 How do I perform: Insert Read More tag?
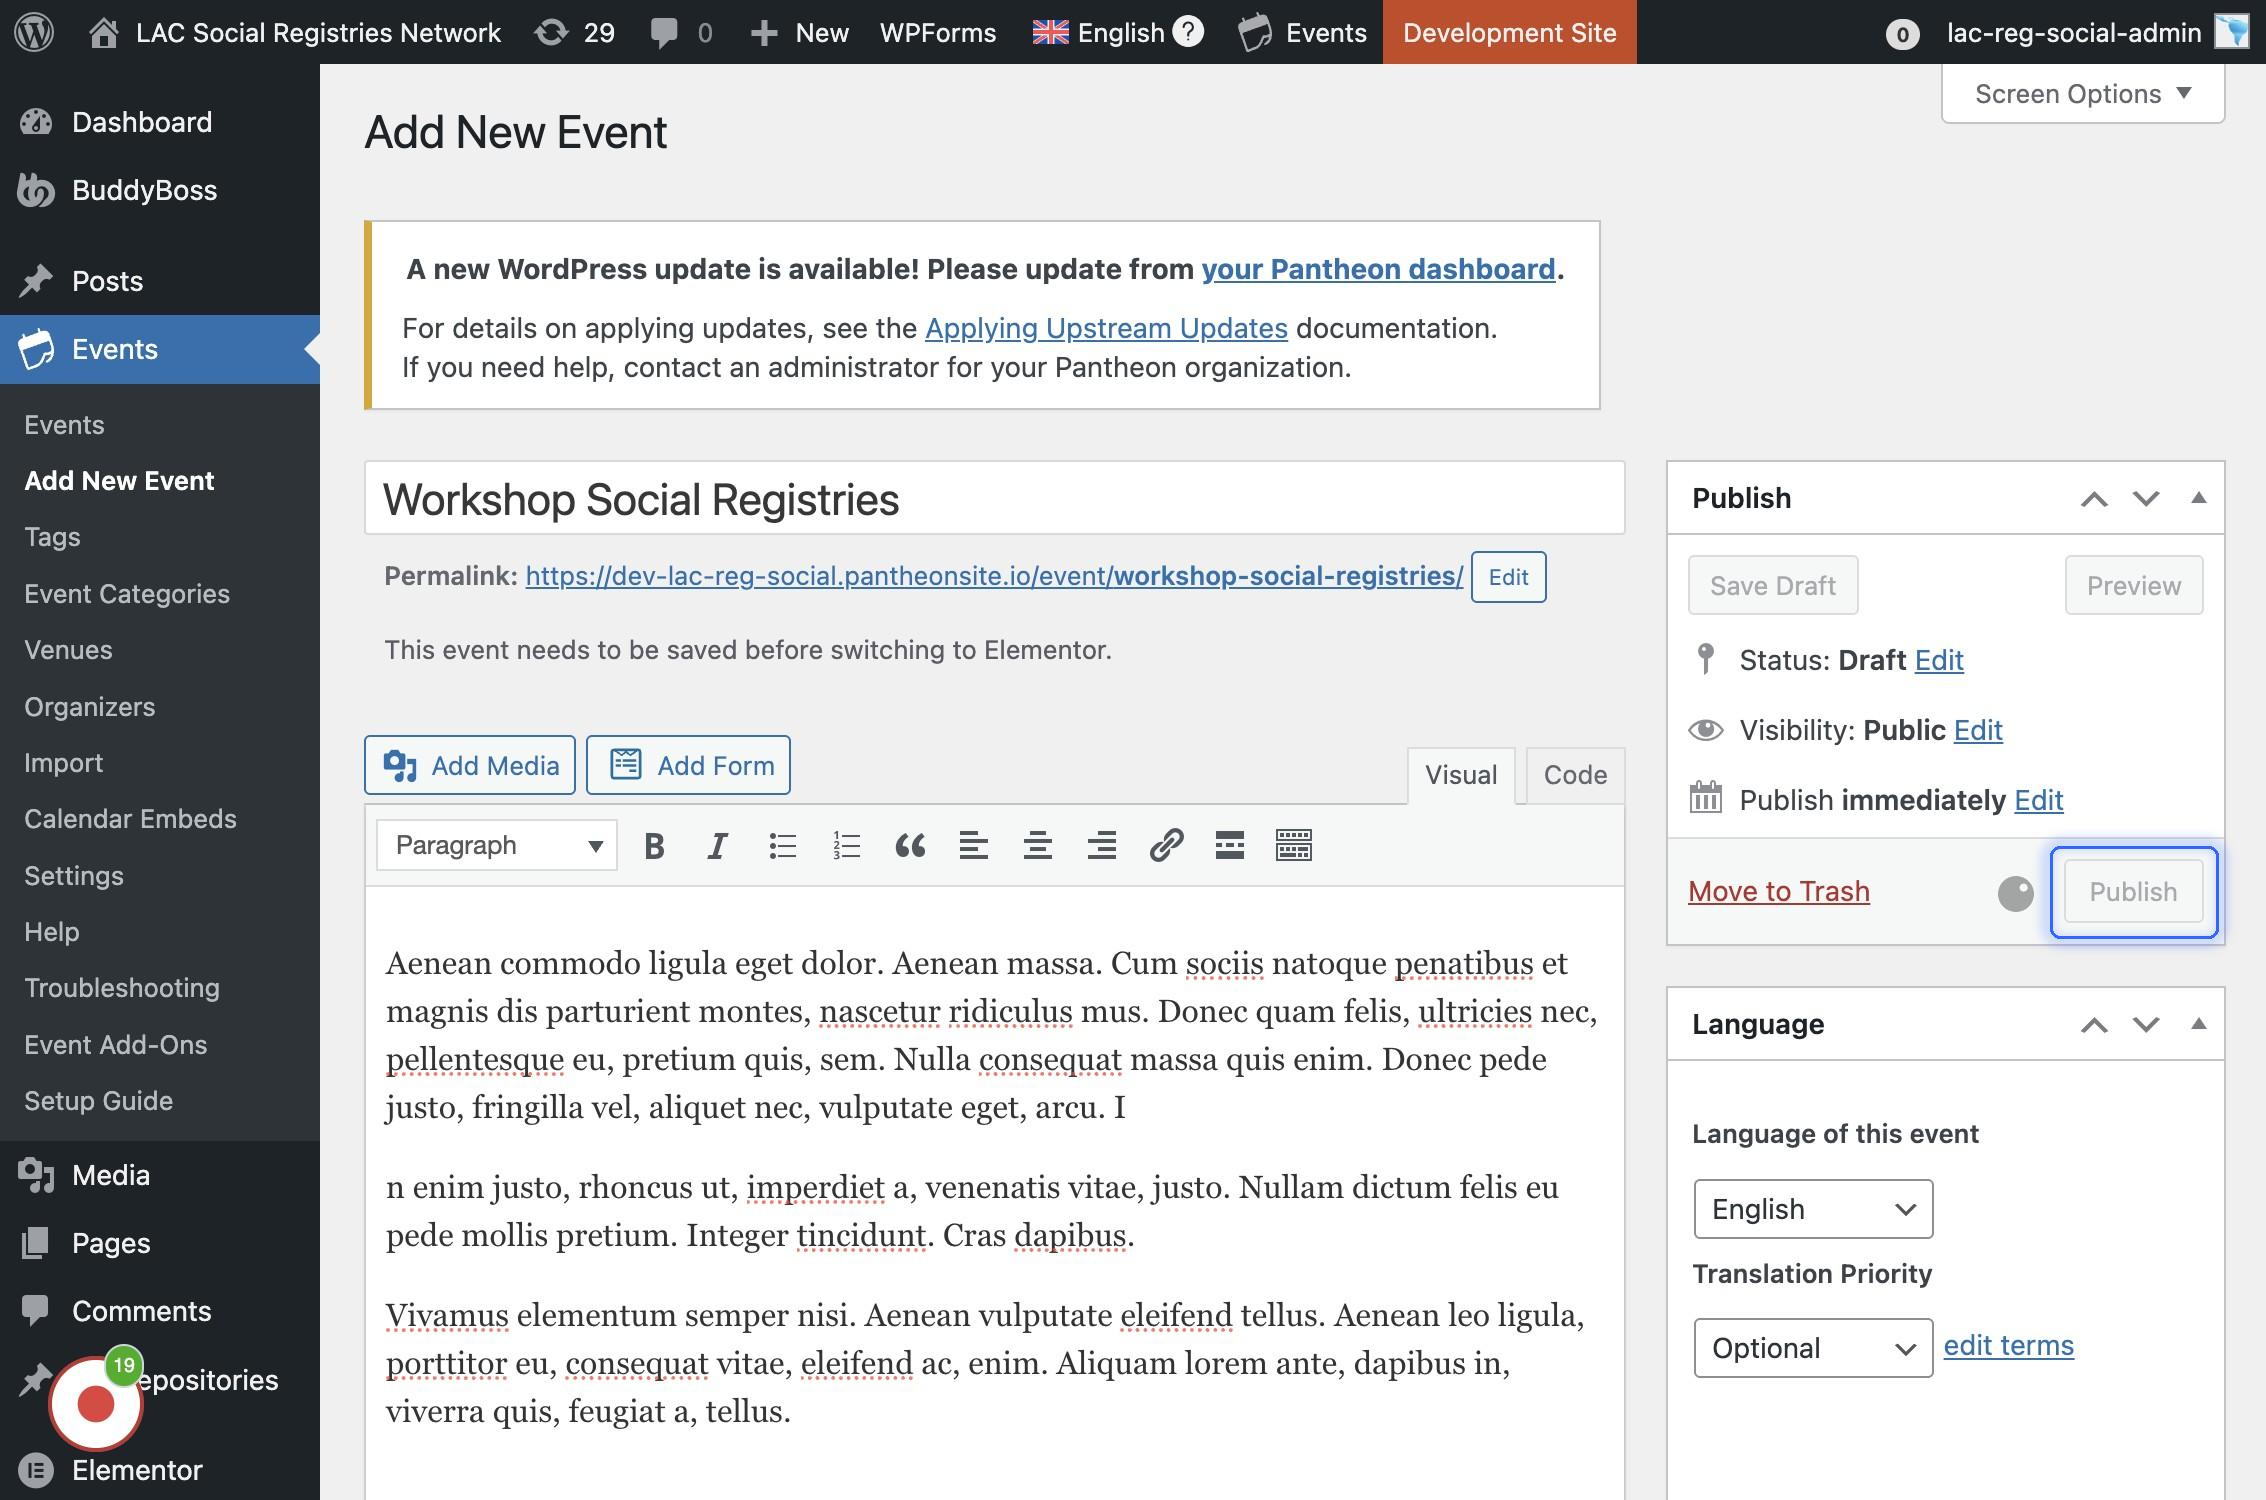pos(1229,846)
